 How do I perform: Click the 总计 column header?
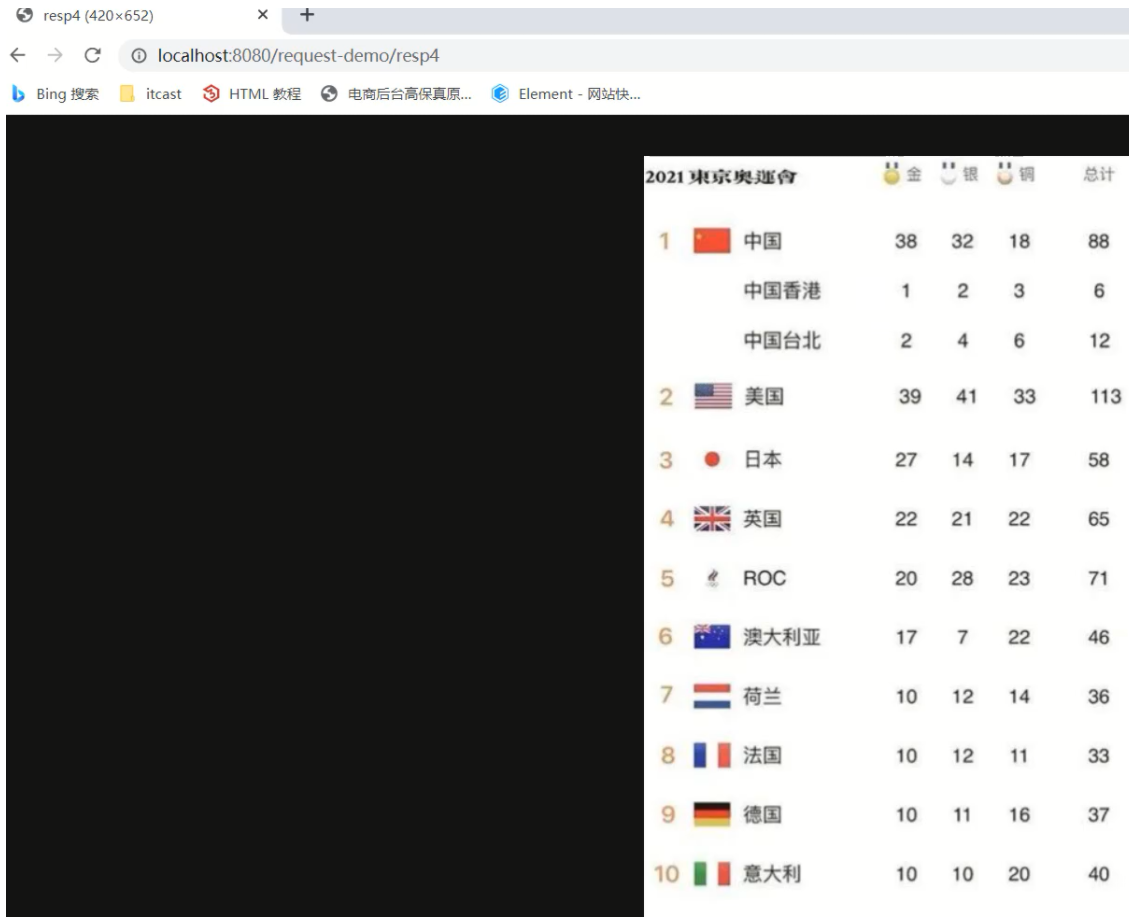click(x=1099, y=174)
